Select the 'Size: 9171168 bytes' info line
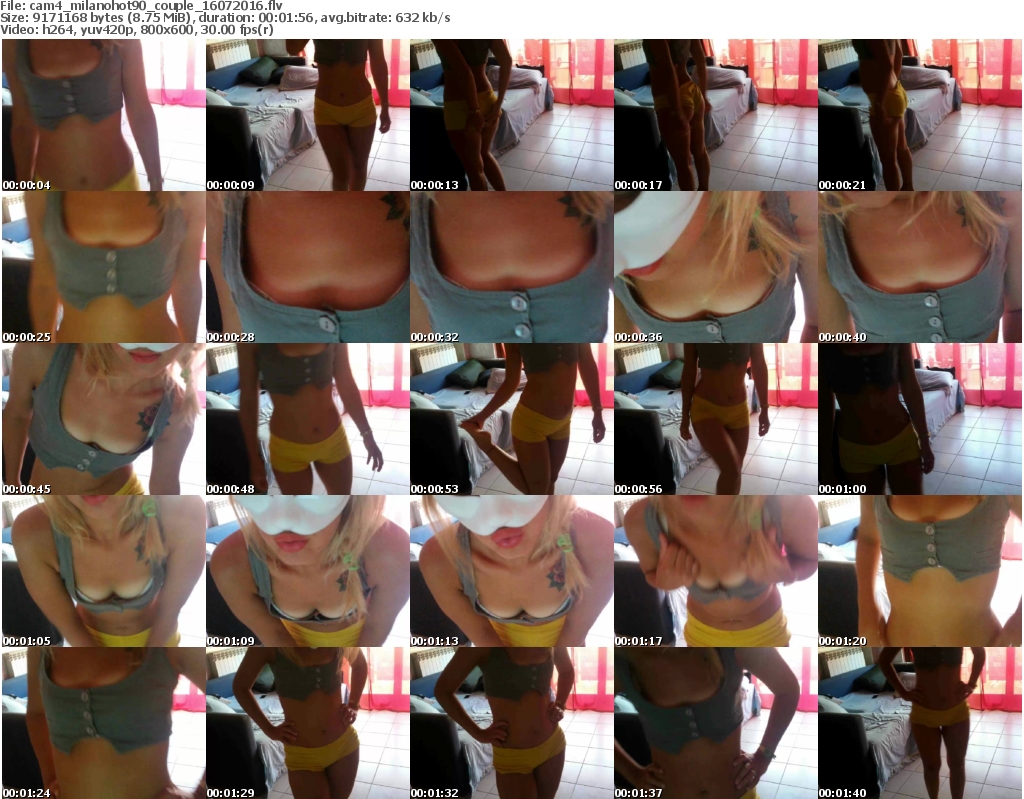This screenshot has height=799, width=1024. 225,18
